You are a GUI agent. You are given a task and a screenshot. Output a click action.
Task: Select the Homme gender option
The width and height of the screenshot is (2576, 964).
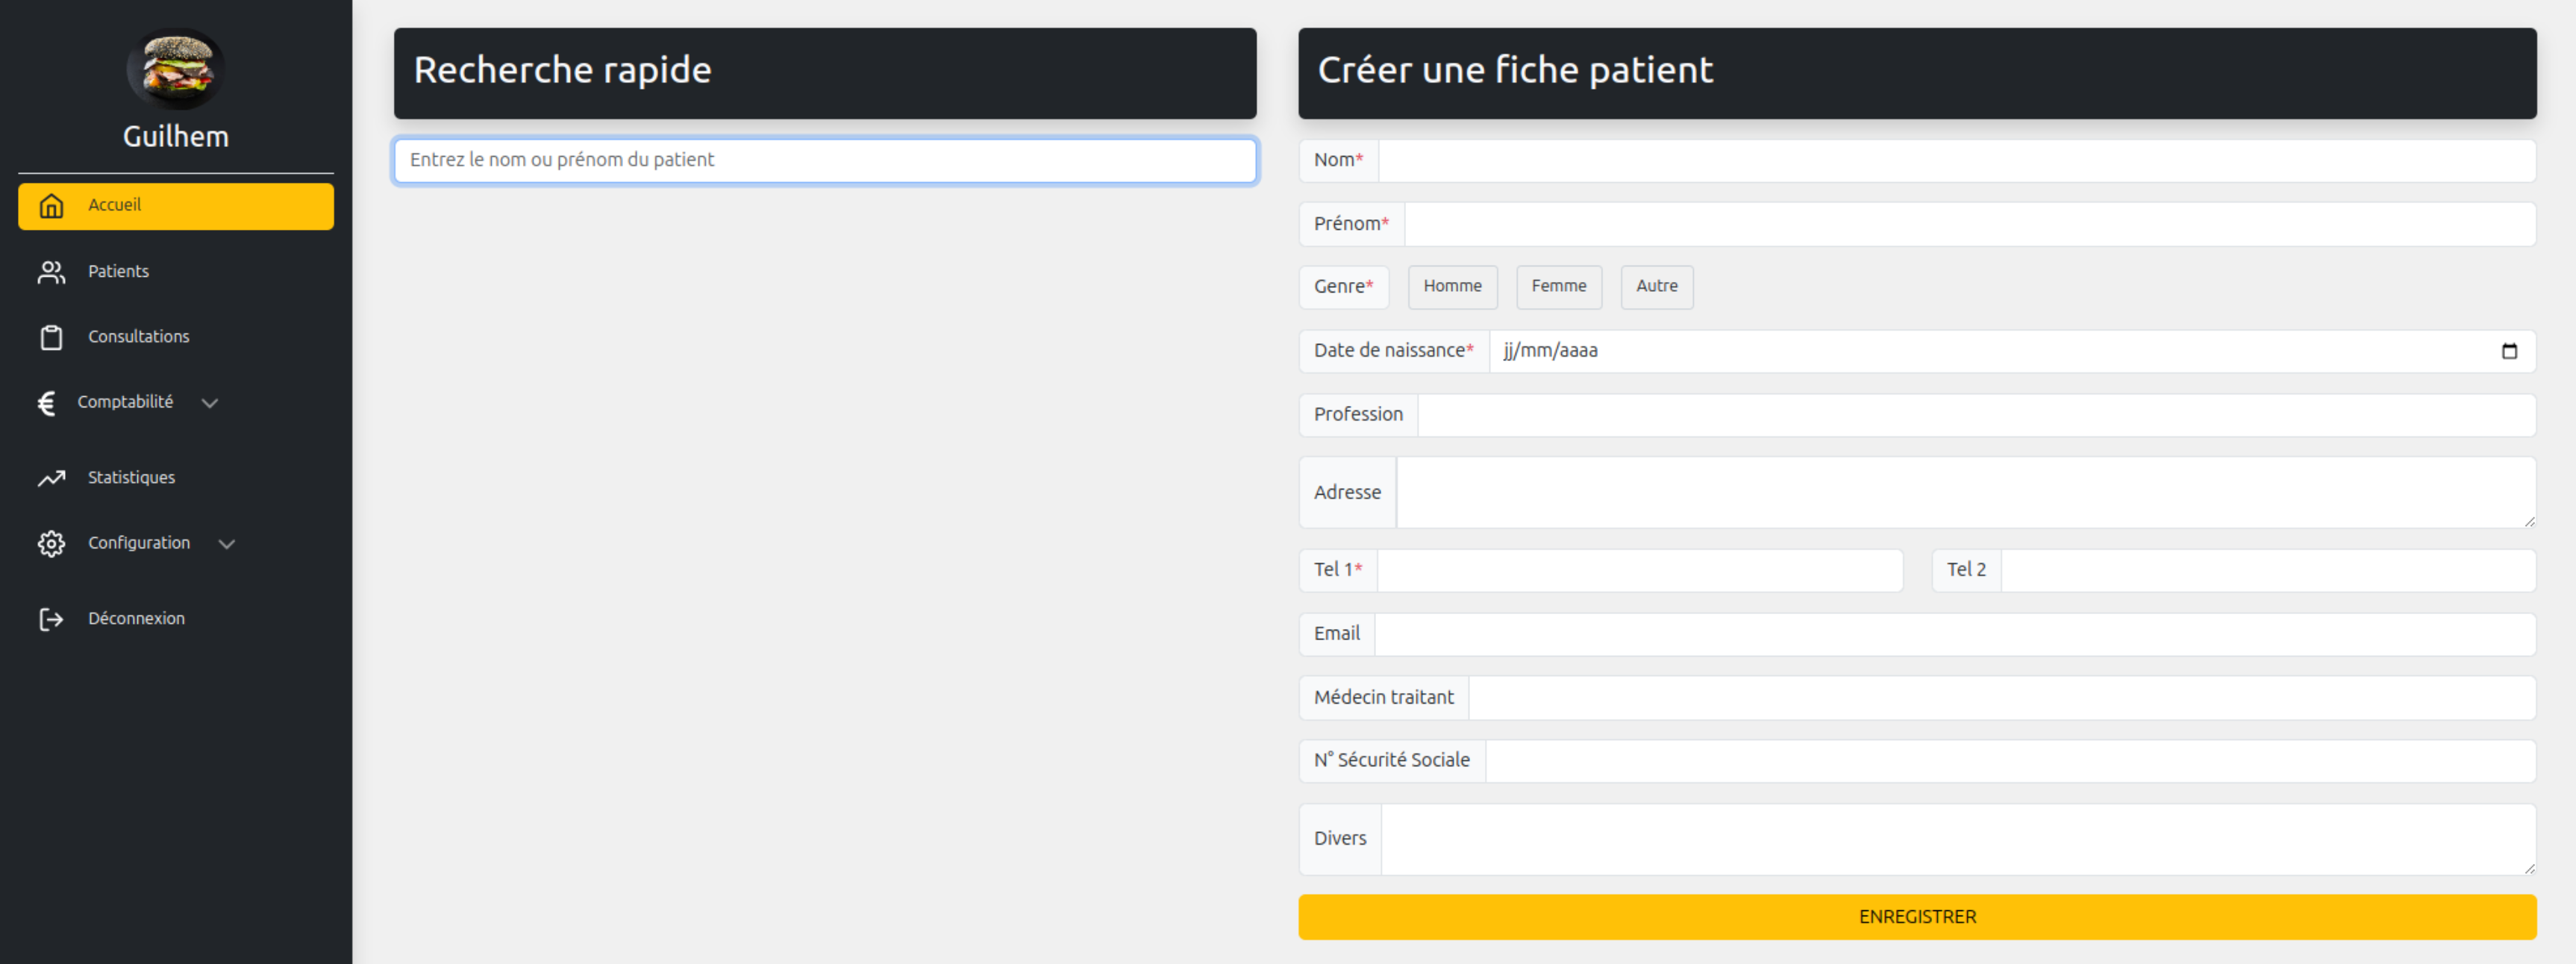pyautogui.click(x=1452, y=287)
